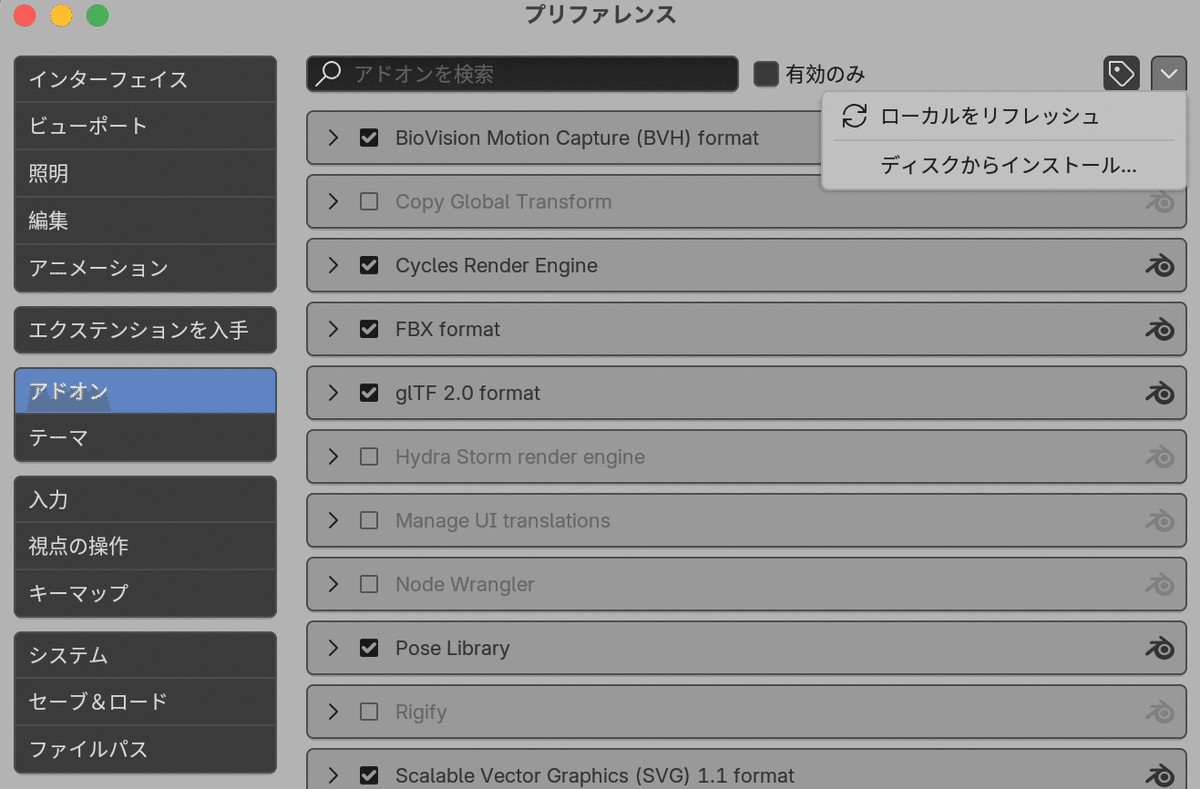Expand the BioVision Motion Capture (BVH) entry

334,138
